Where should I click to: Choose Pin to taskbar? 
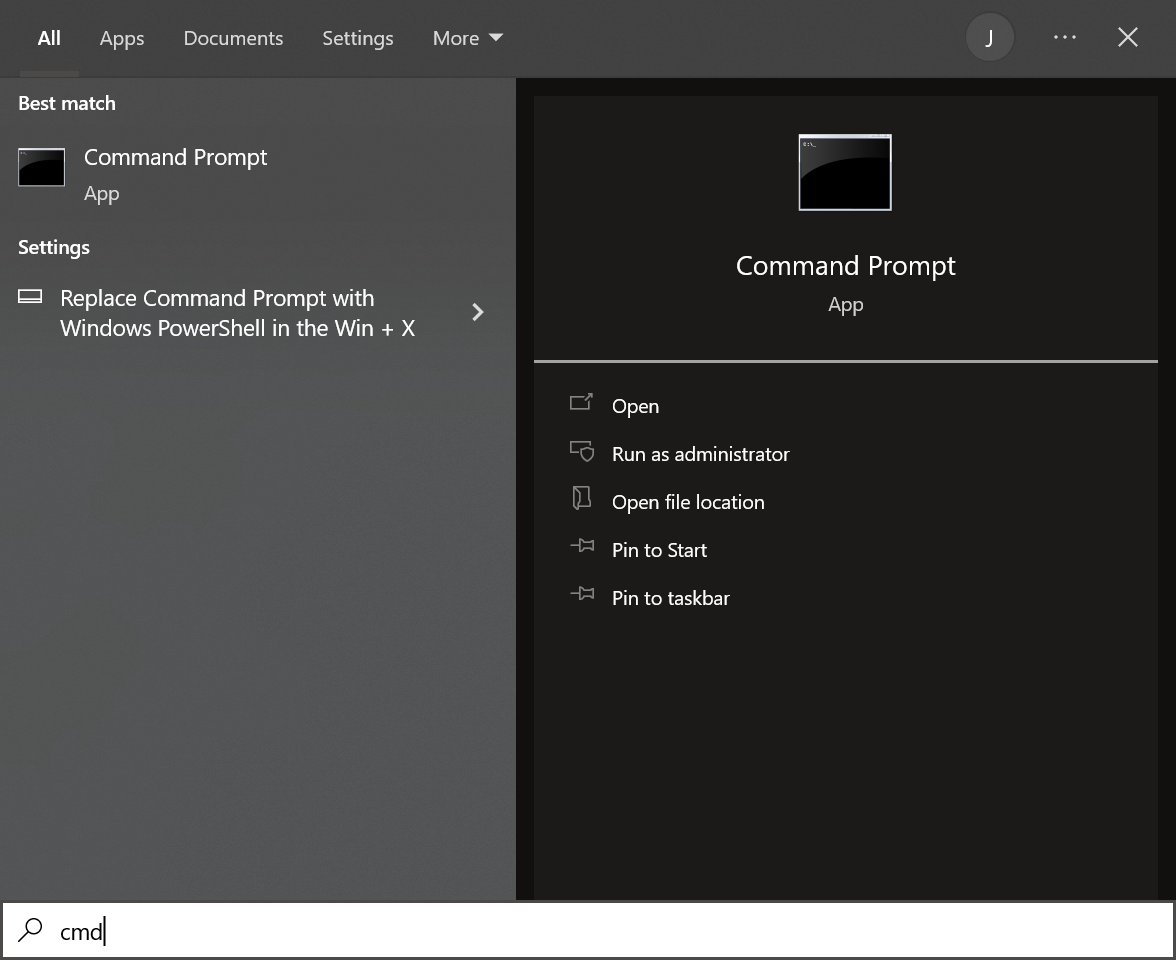(x=670, y=598)
